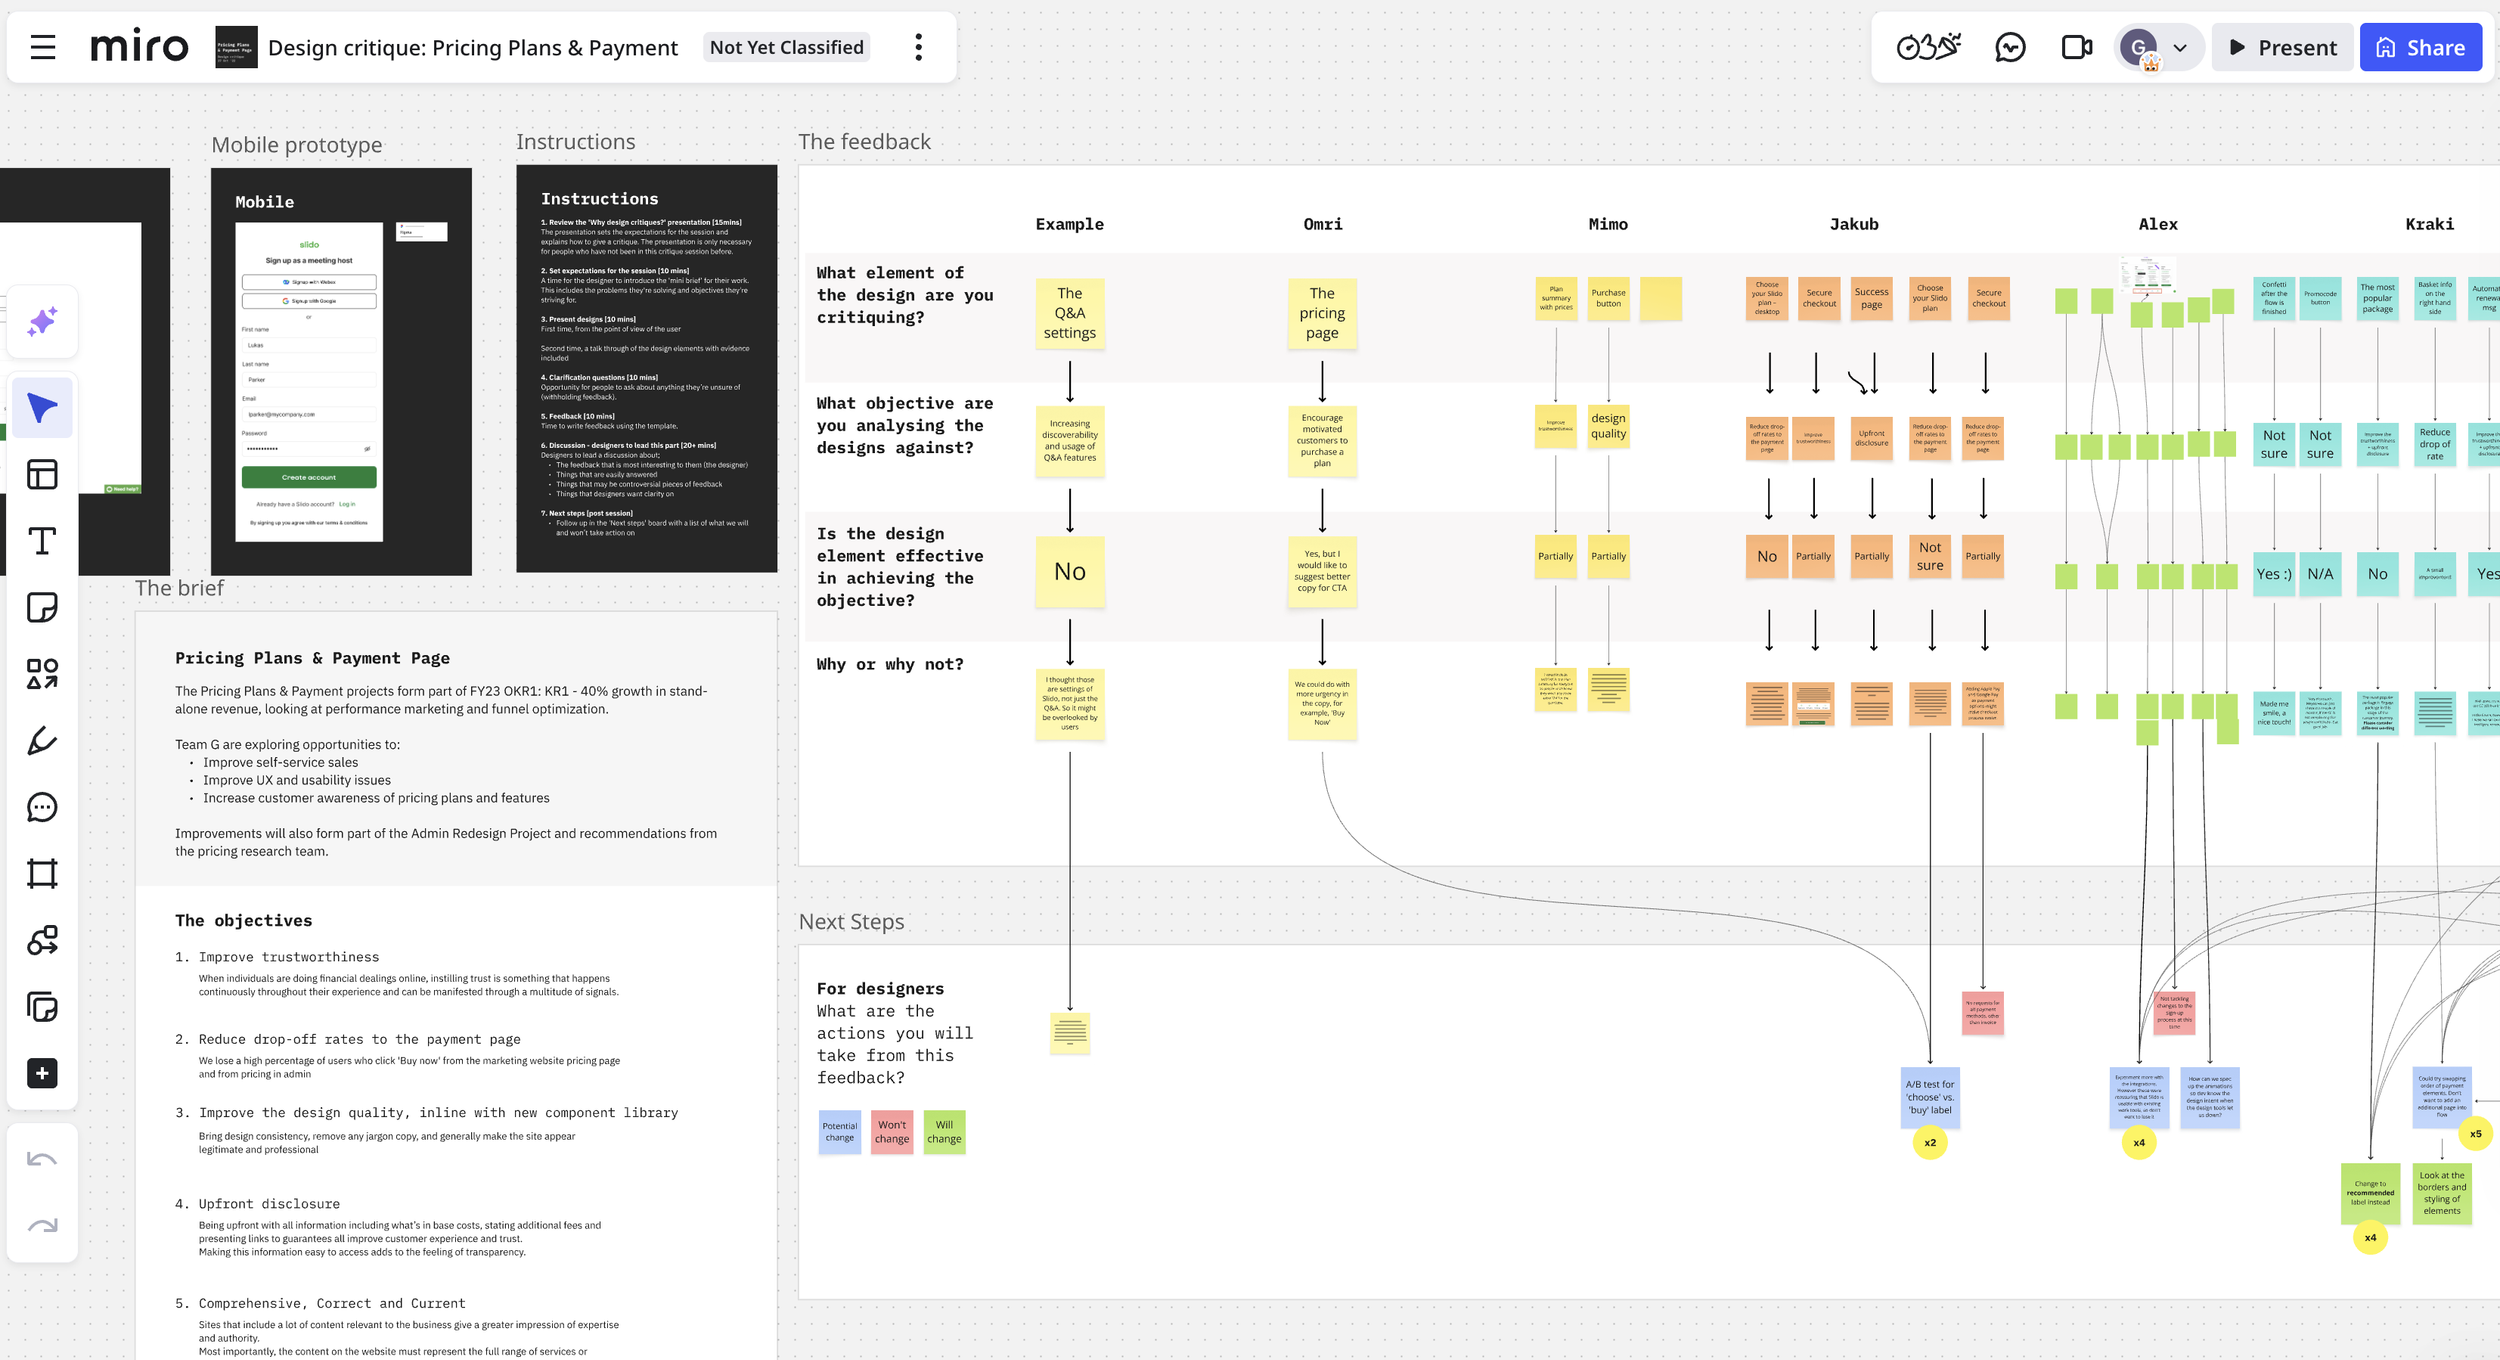This screenshot has width=2500, height=1360.
Task: Select the pink Won't change swatch
Action: (891, 1132)
